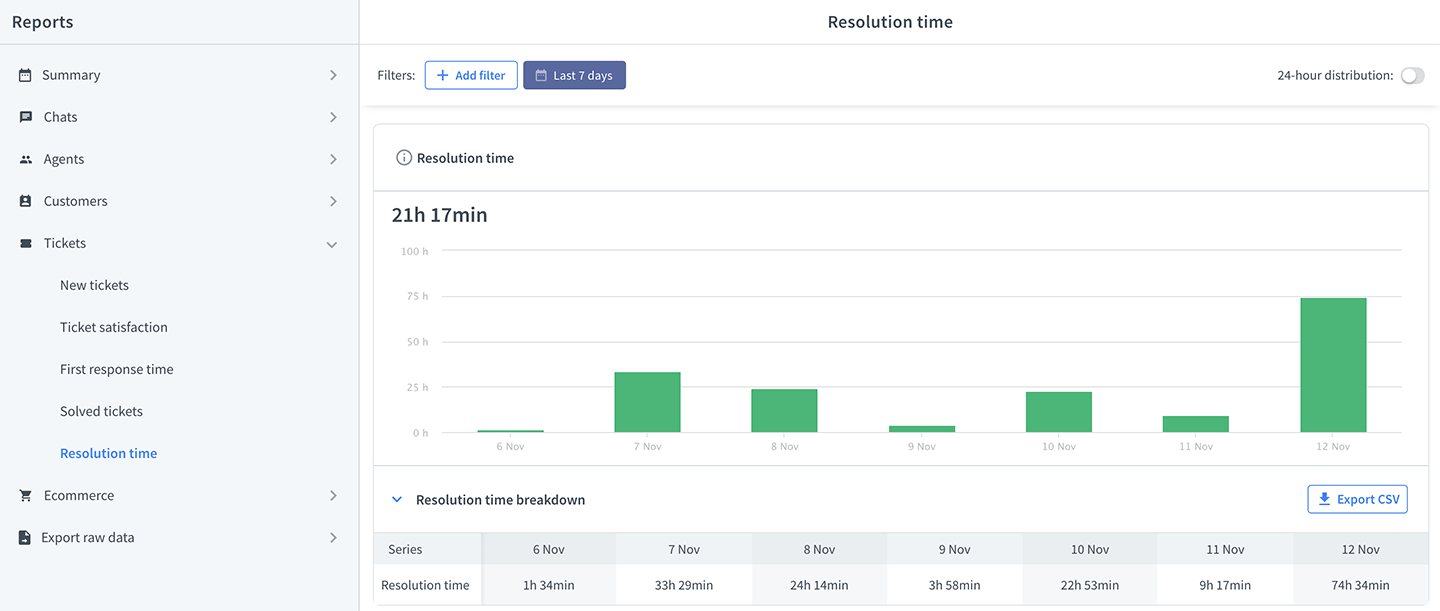
Task: Open the Customers menu label
Action: tap(75, 201)
